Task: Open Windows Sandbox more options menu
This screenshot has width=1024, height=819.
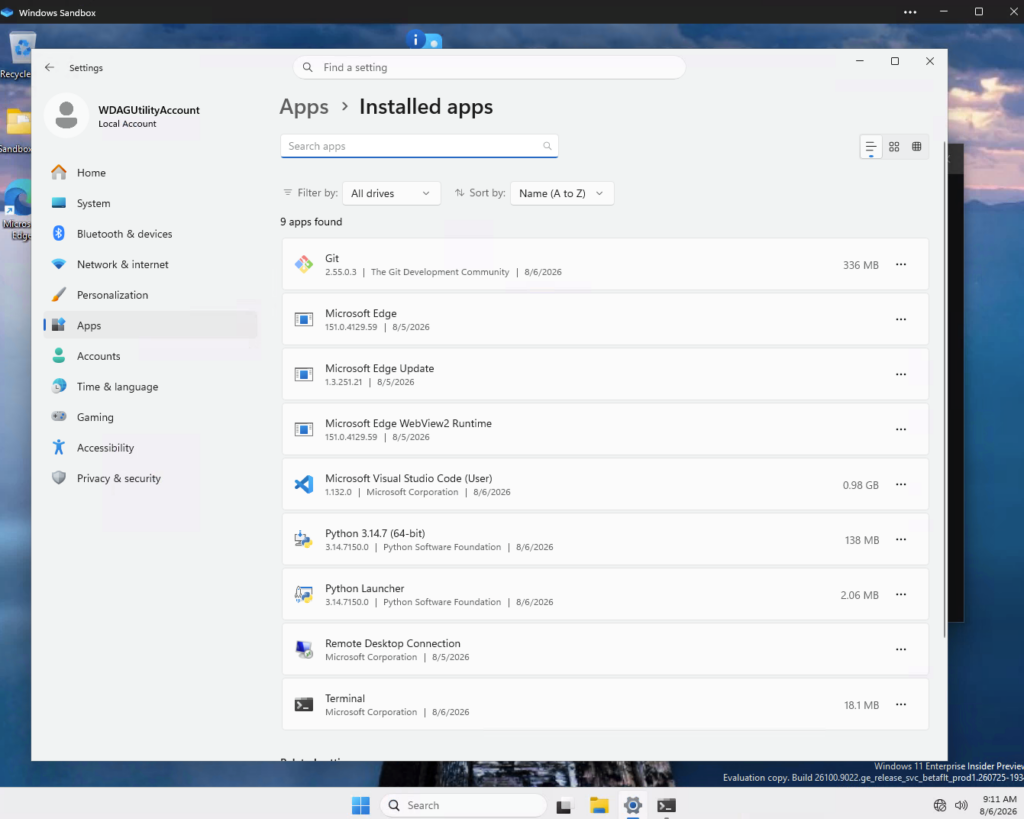Action: point(910,12)
